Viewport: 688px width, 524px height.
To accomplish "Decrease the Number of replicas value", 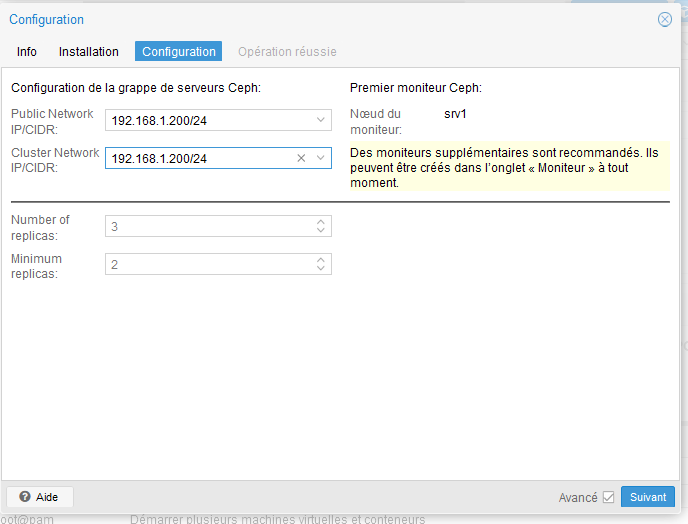I will tap(321, 231).
